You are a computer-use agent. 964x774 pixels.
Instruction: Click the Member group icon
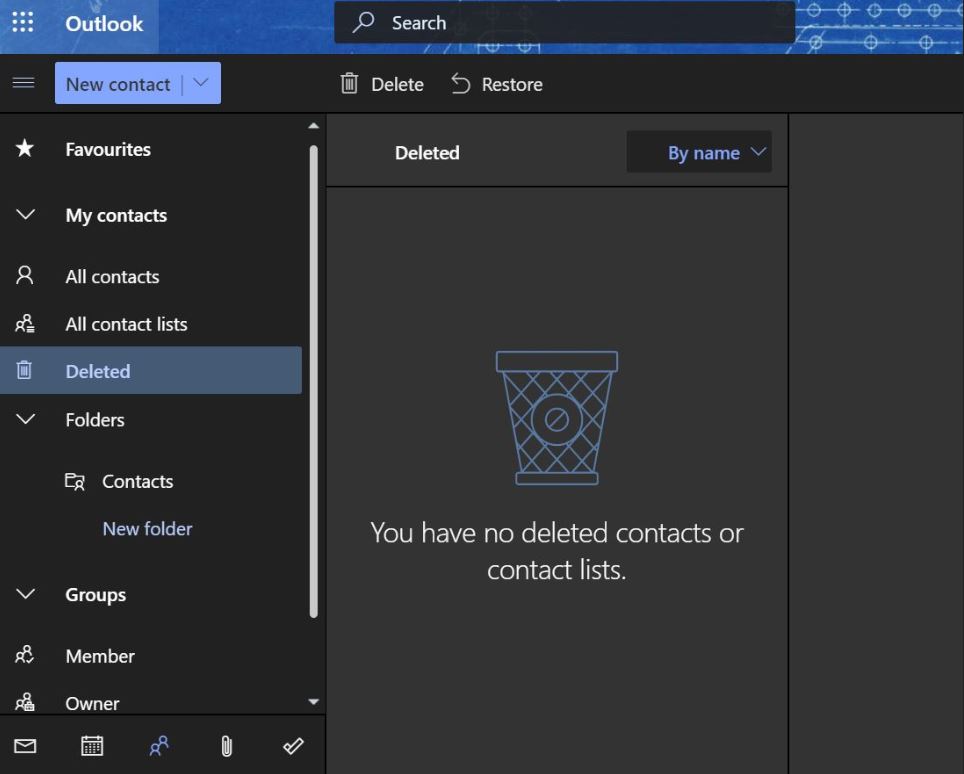click(x=25, y=655)
